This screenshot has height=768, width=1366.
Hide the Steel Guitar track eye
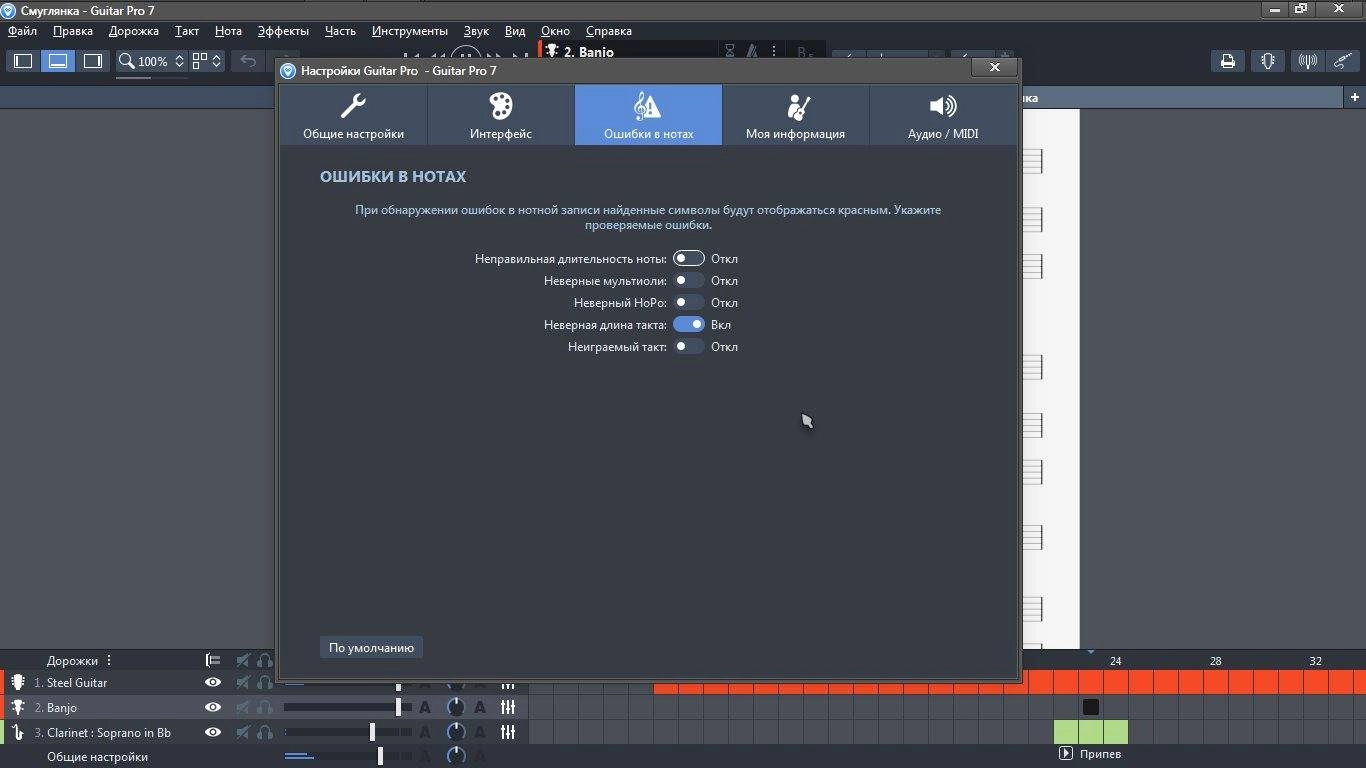(x=212, y=682)
